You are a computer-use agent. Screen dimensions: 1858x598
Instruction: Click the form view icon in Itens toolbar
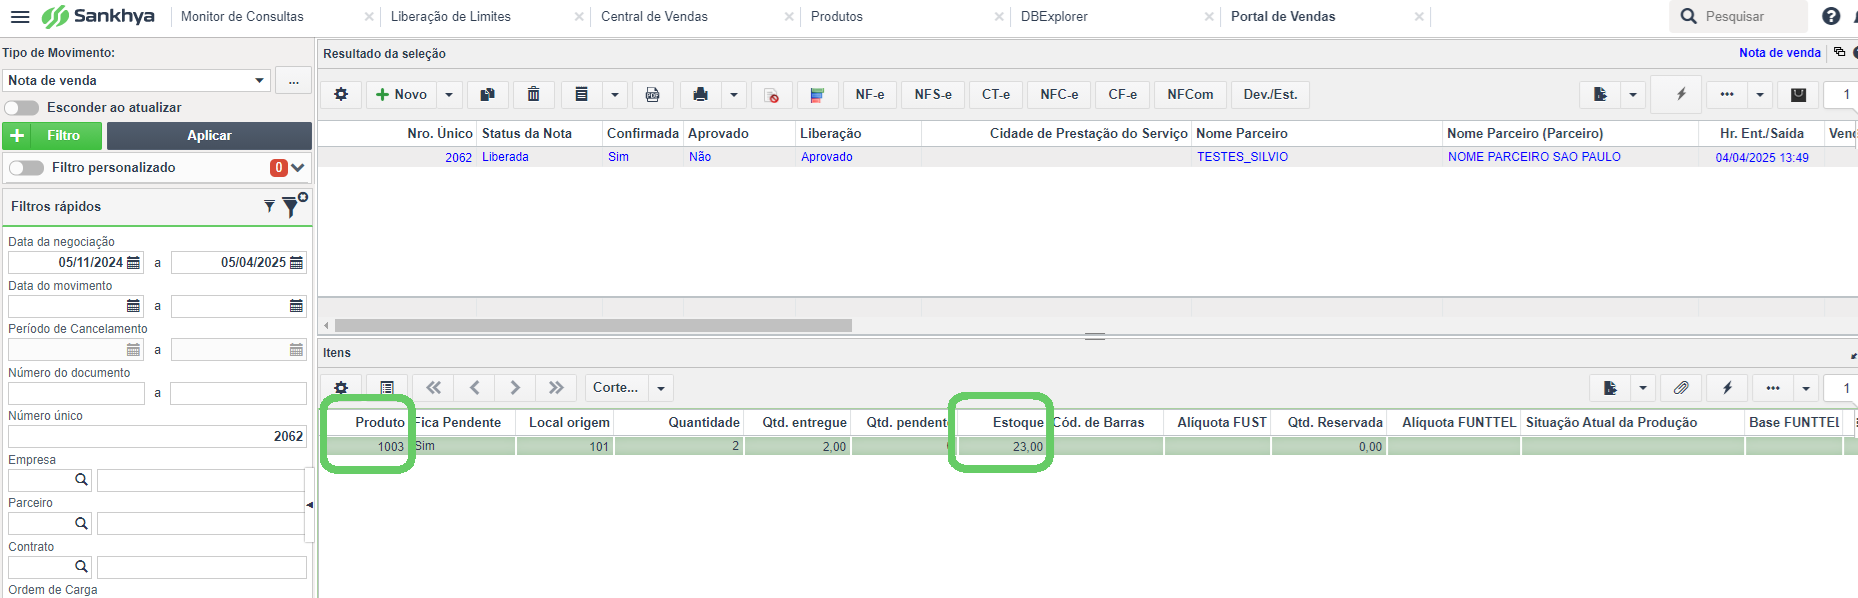click(387, 387)
